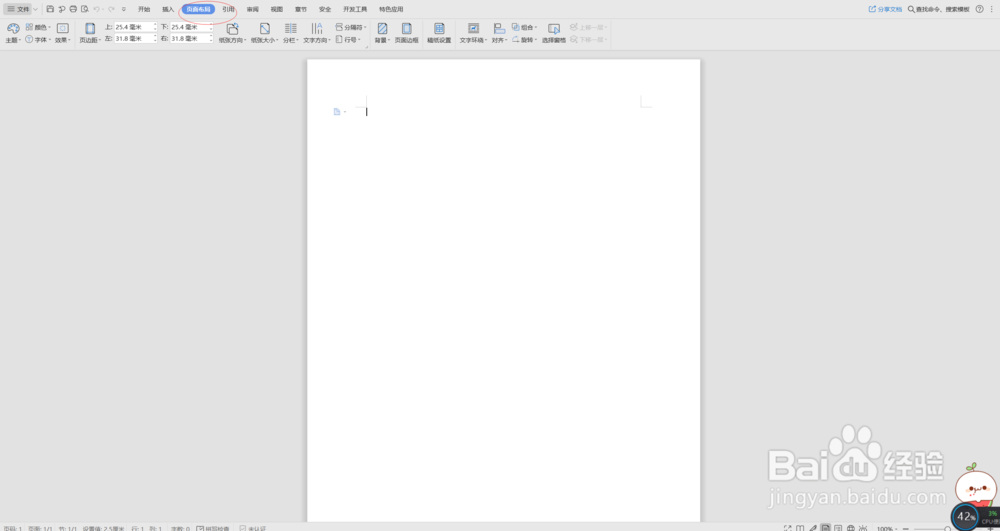Open the 组合 group dropdown

524,27
